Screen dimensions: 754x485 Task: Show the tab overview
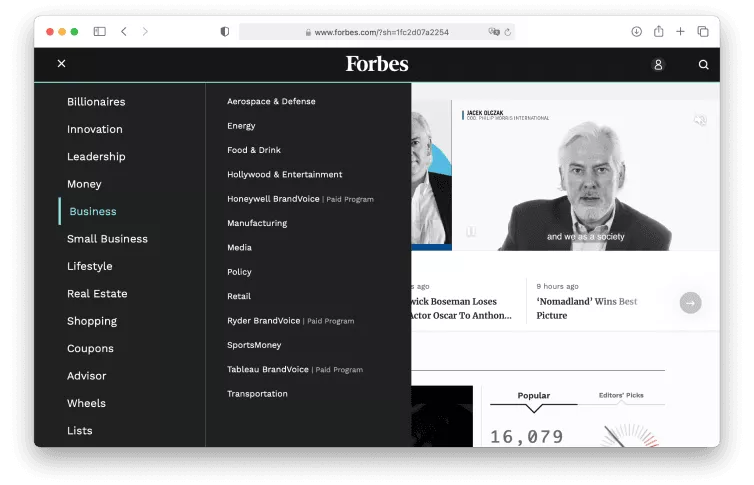point(703,32)
